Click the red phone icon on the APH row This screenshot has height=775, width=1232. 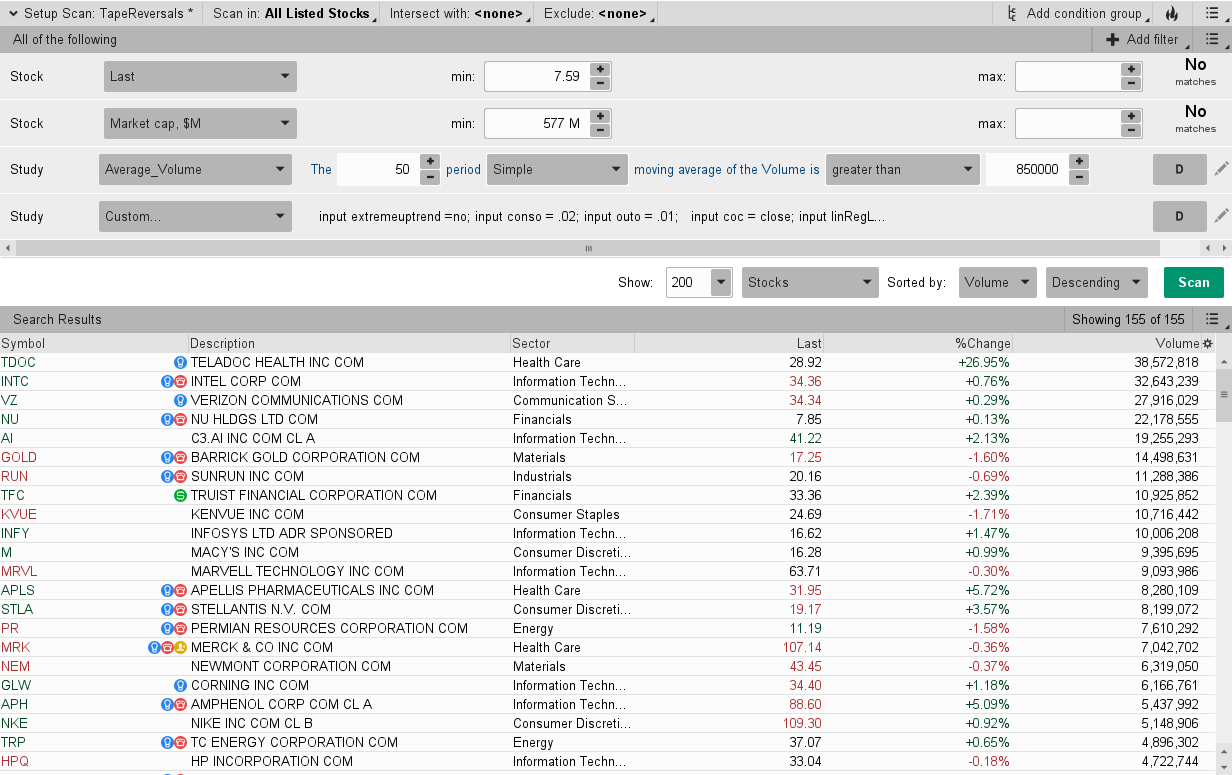pos(181,704)
